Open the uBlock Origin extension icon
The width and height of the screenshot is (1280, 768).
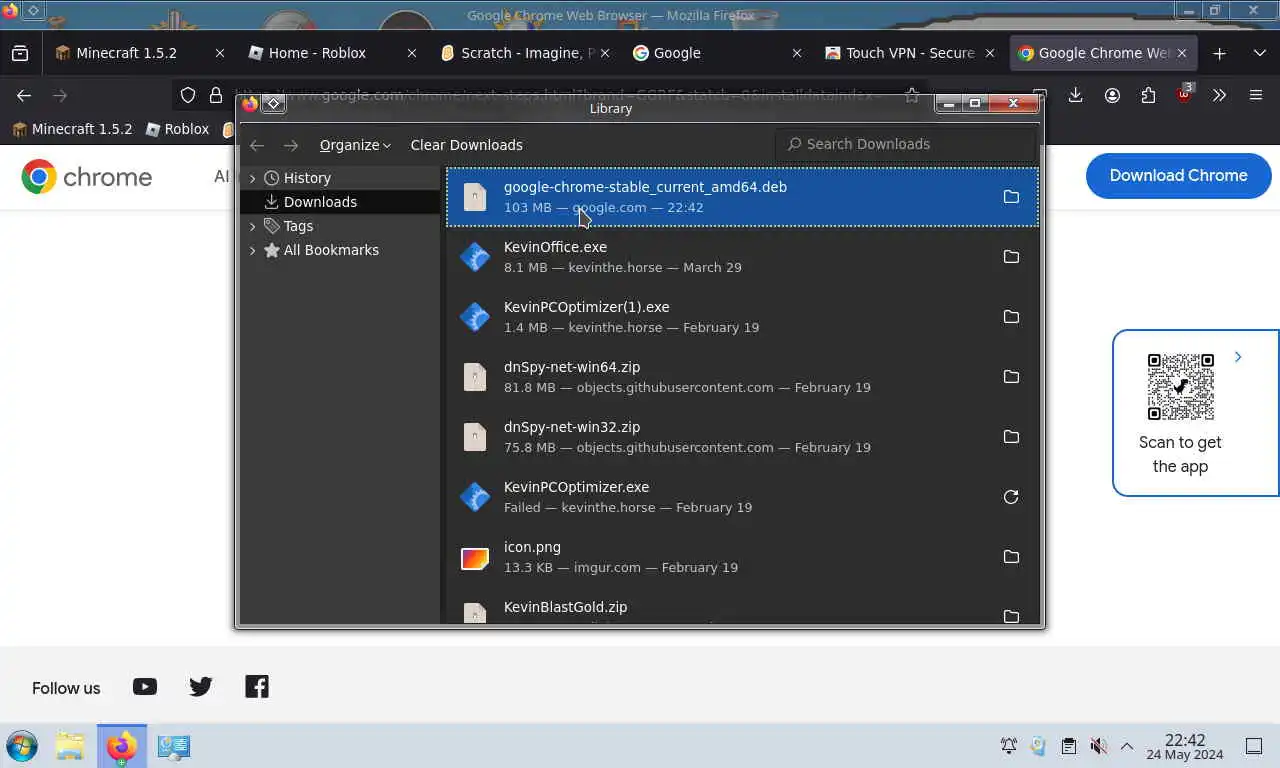(1185, 94)
